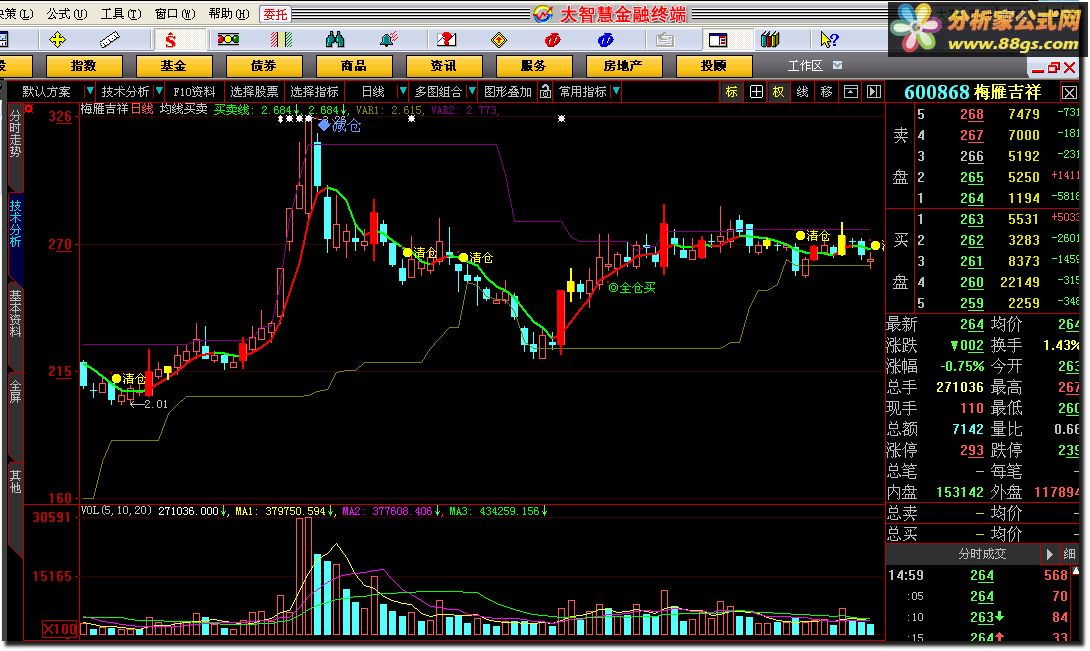Toggle the 标 chart marker button
1090x651 pixels.
point(731,91)
